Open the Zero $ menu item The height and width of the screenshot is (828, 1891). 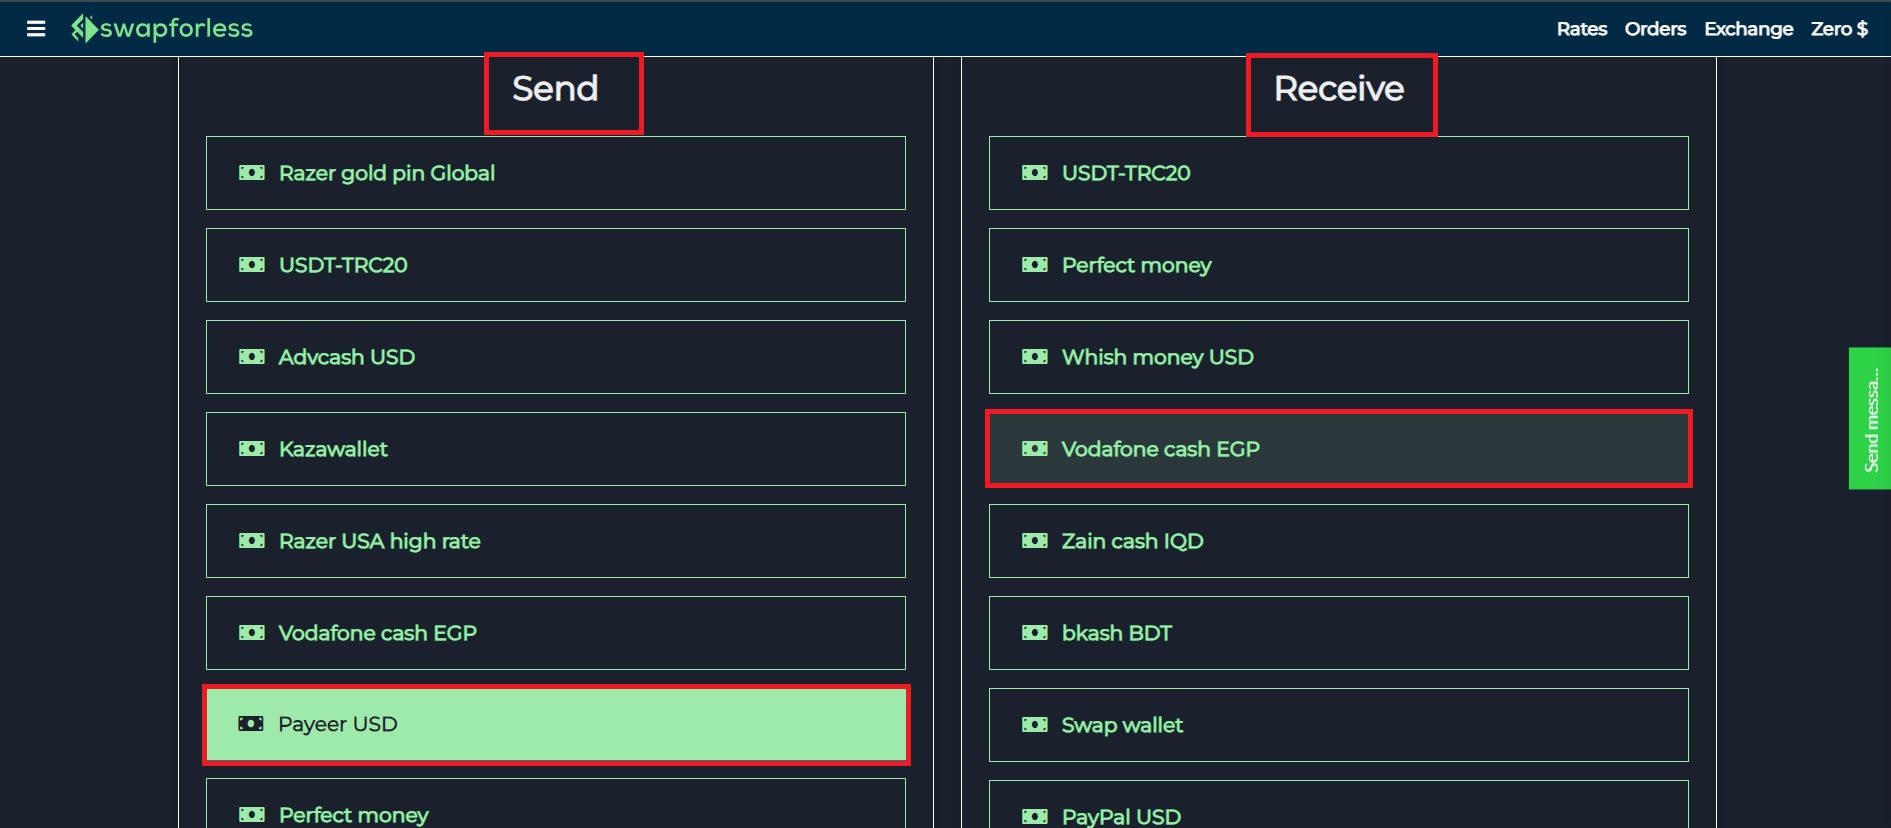click(x=1839, y=29)
